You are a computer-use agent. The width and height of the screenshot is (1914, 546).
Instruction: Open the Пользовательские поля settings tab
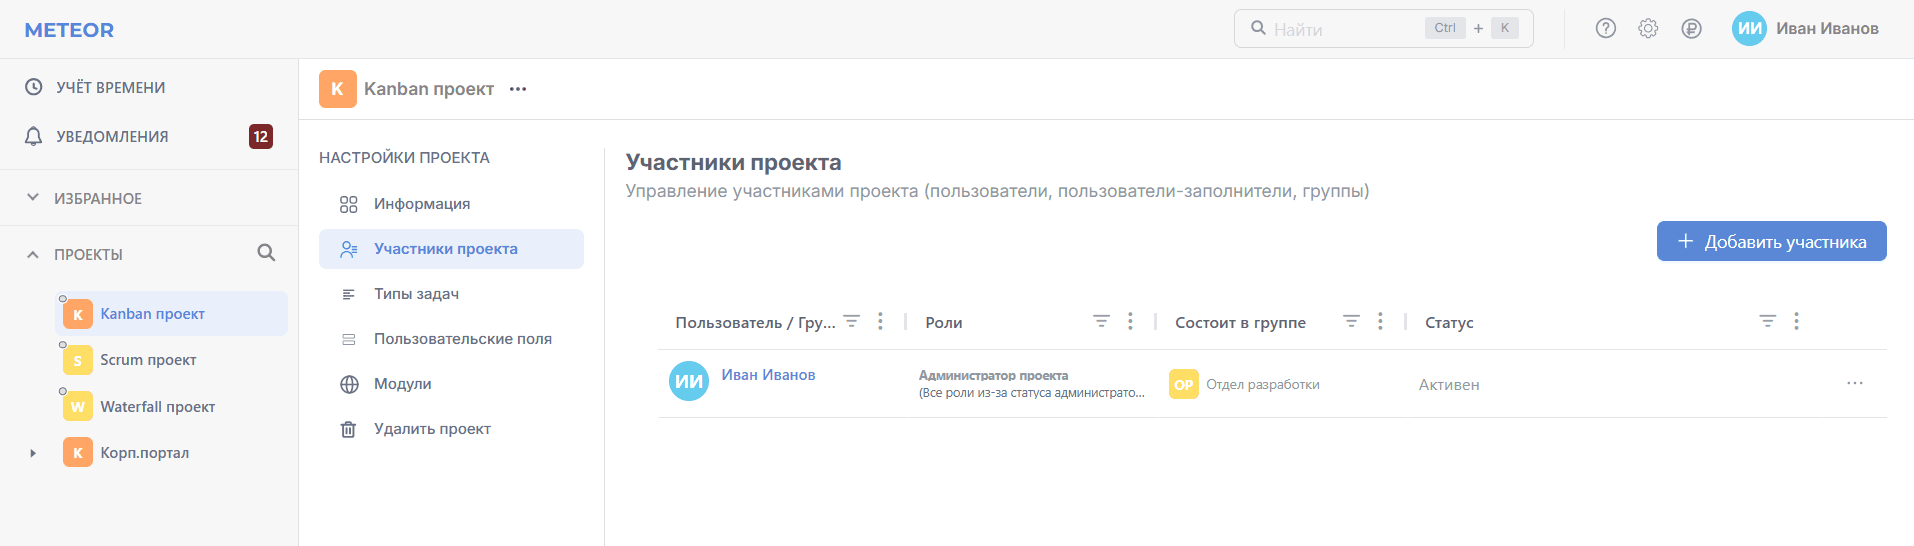point(451,339)
